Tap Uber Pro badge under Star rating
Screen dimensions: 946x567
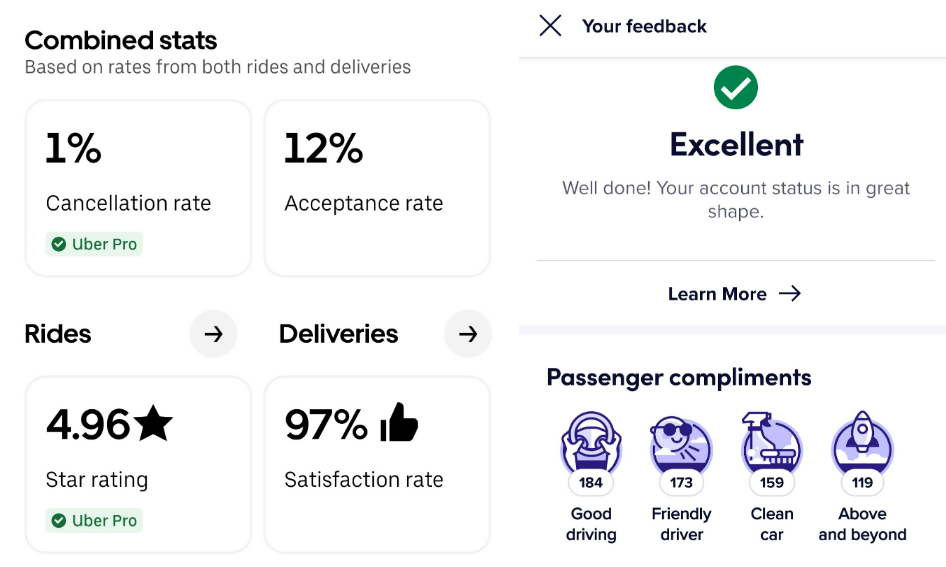point(95,521)
